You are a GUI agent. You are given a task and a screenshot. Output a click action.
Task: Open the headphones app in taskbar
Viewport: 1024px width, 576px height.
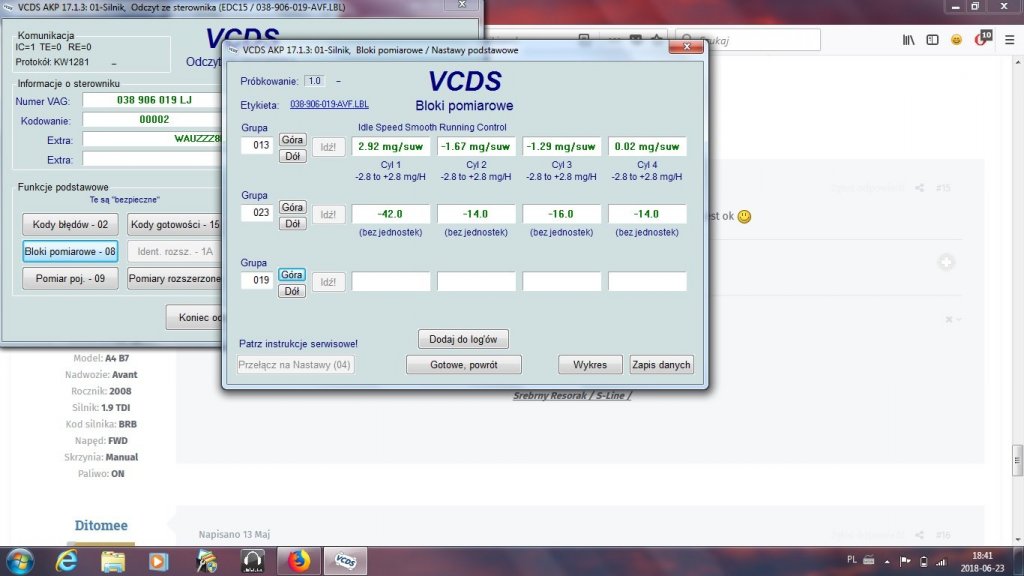tap(253, 561)
